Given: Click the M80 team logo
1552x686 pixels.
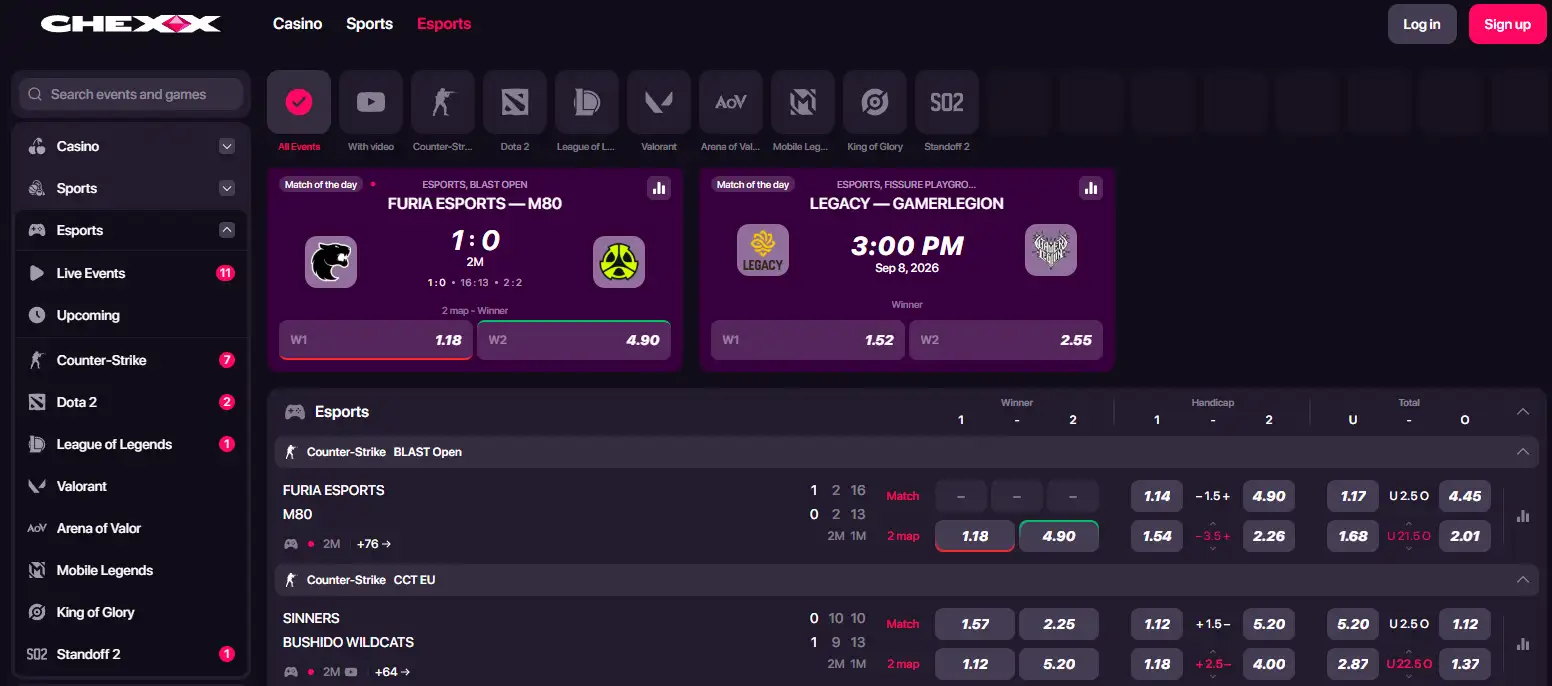Looking at the screenshot, I should pos(619,262).
